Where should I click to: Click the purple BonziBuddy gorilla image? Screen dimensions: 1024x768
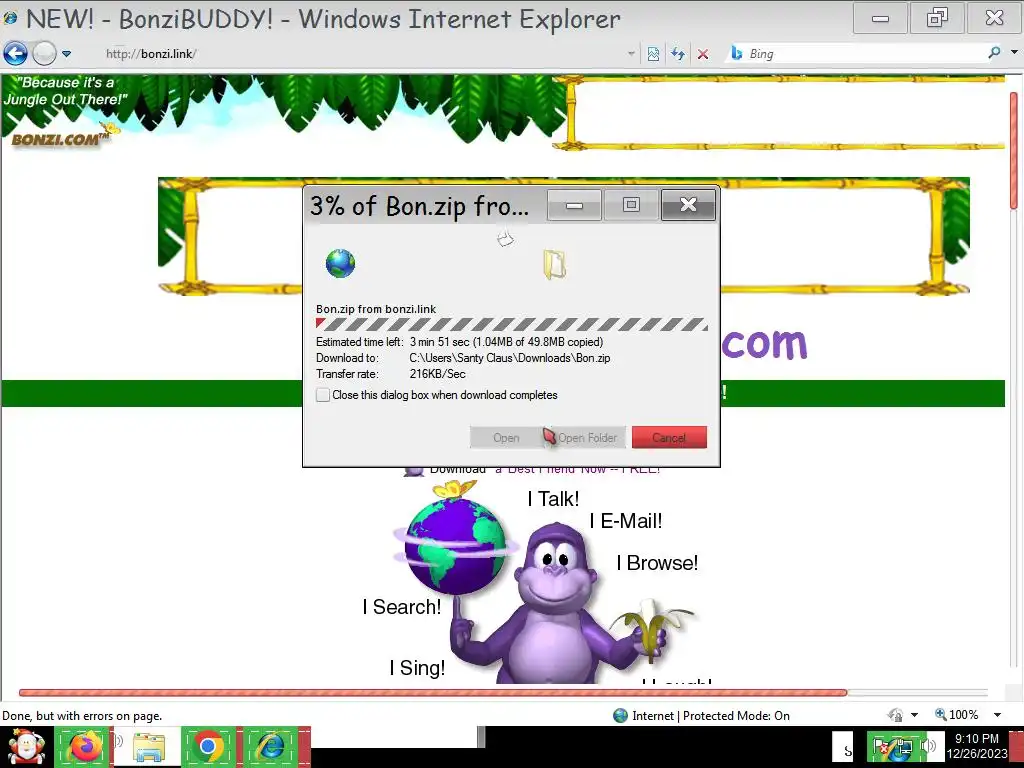[x=555, y=604]
